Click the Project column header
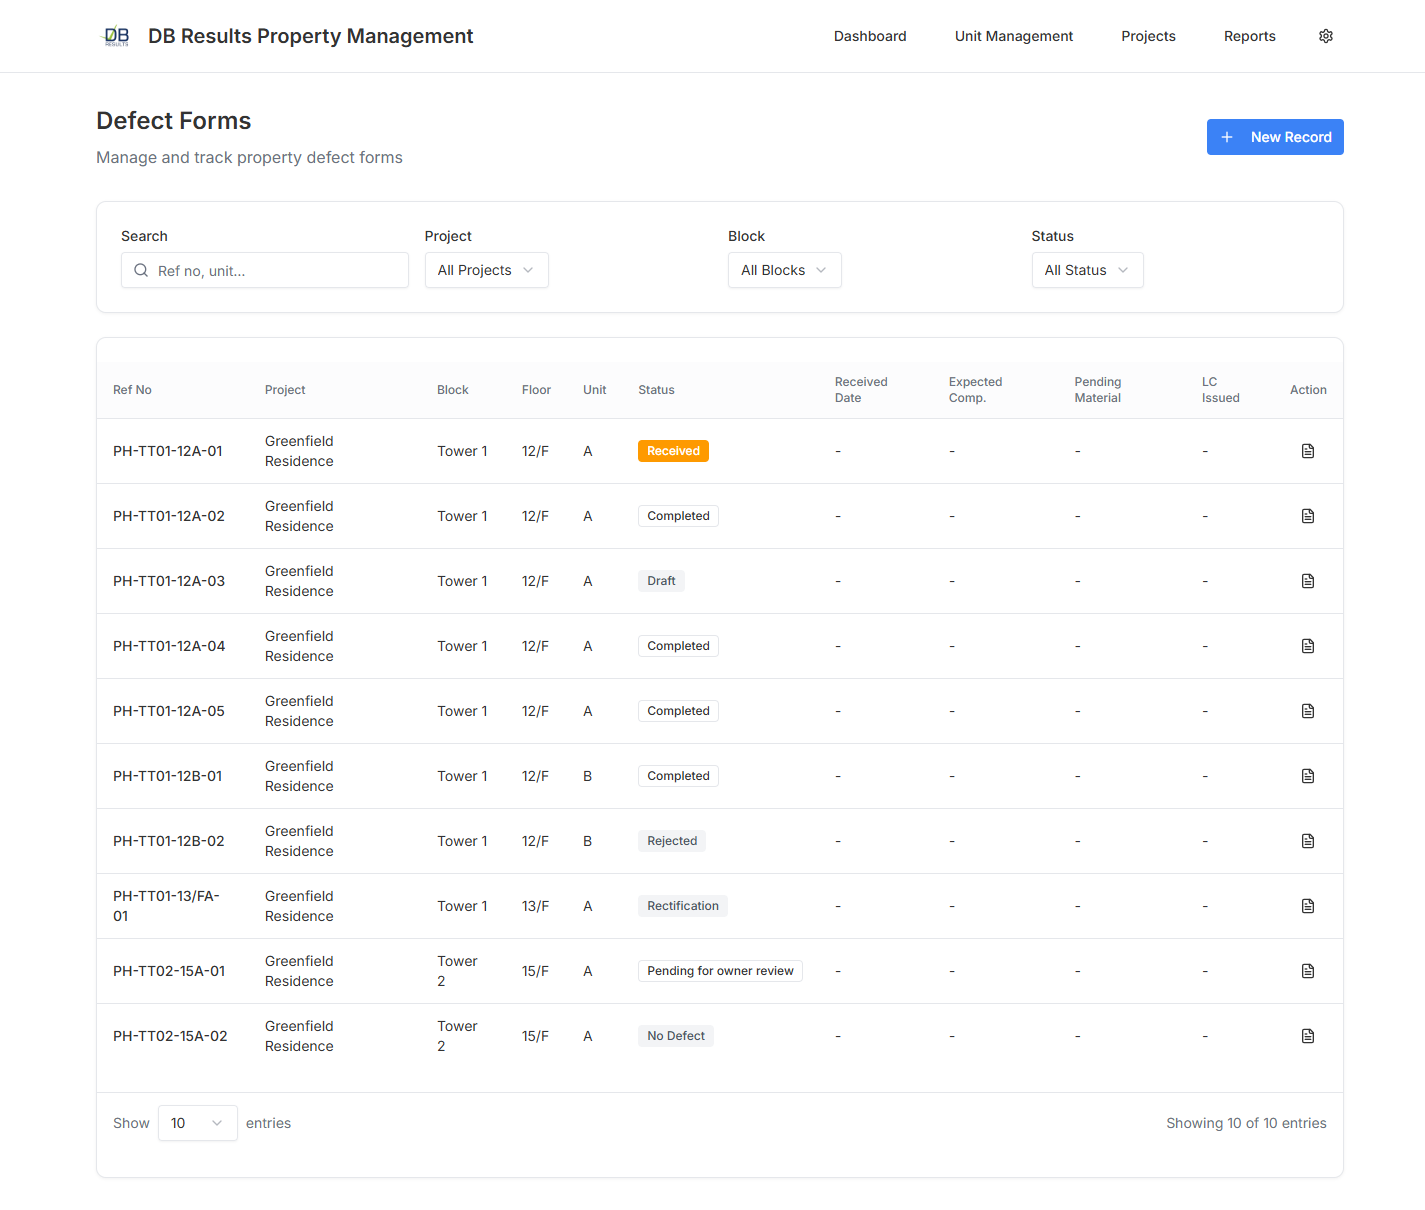The image size is (1425, 1210). [285, 390]
